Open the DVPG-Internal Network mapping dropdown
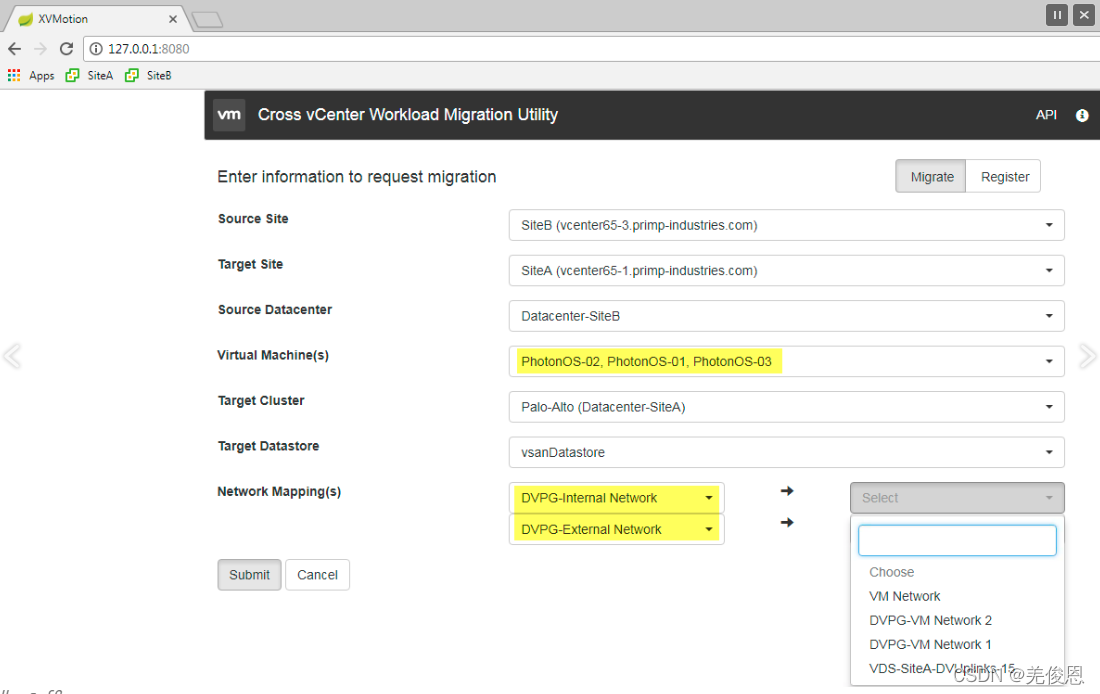Image resolution: width=1100 pixels, height=694 pixels. point(617,498)
